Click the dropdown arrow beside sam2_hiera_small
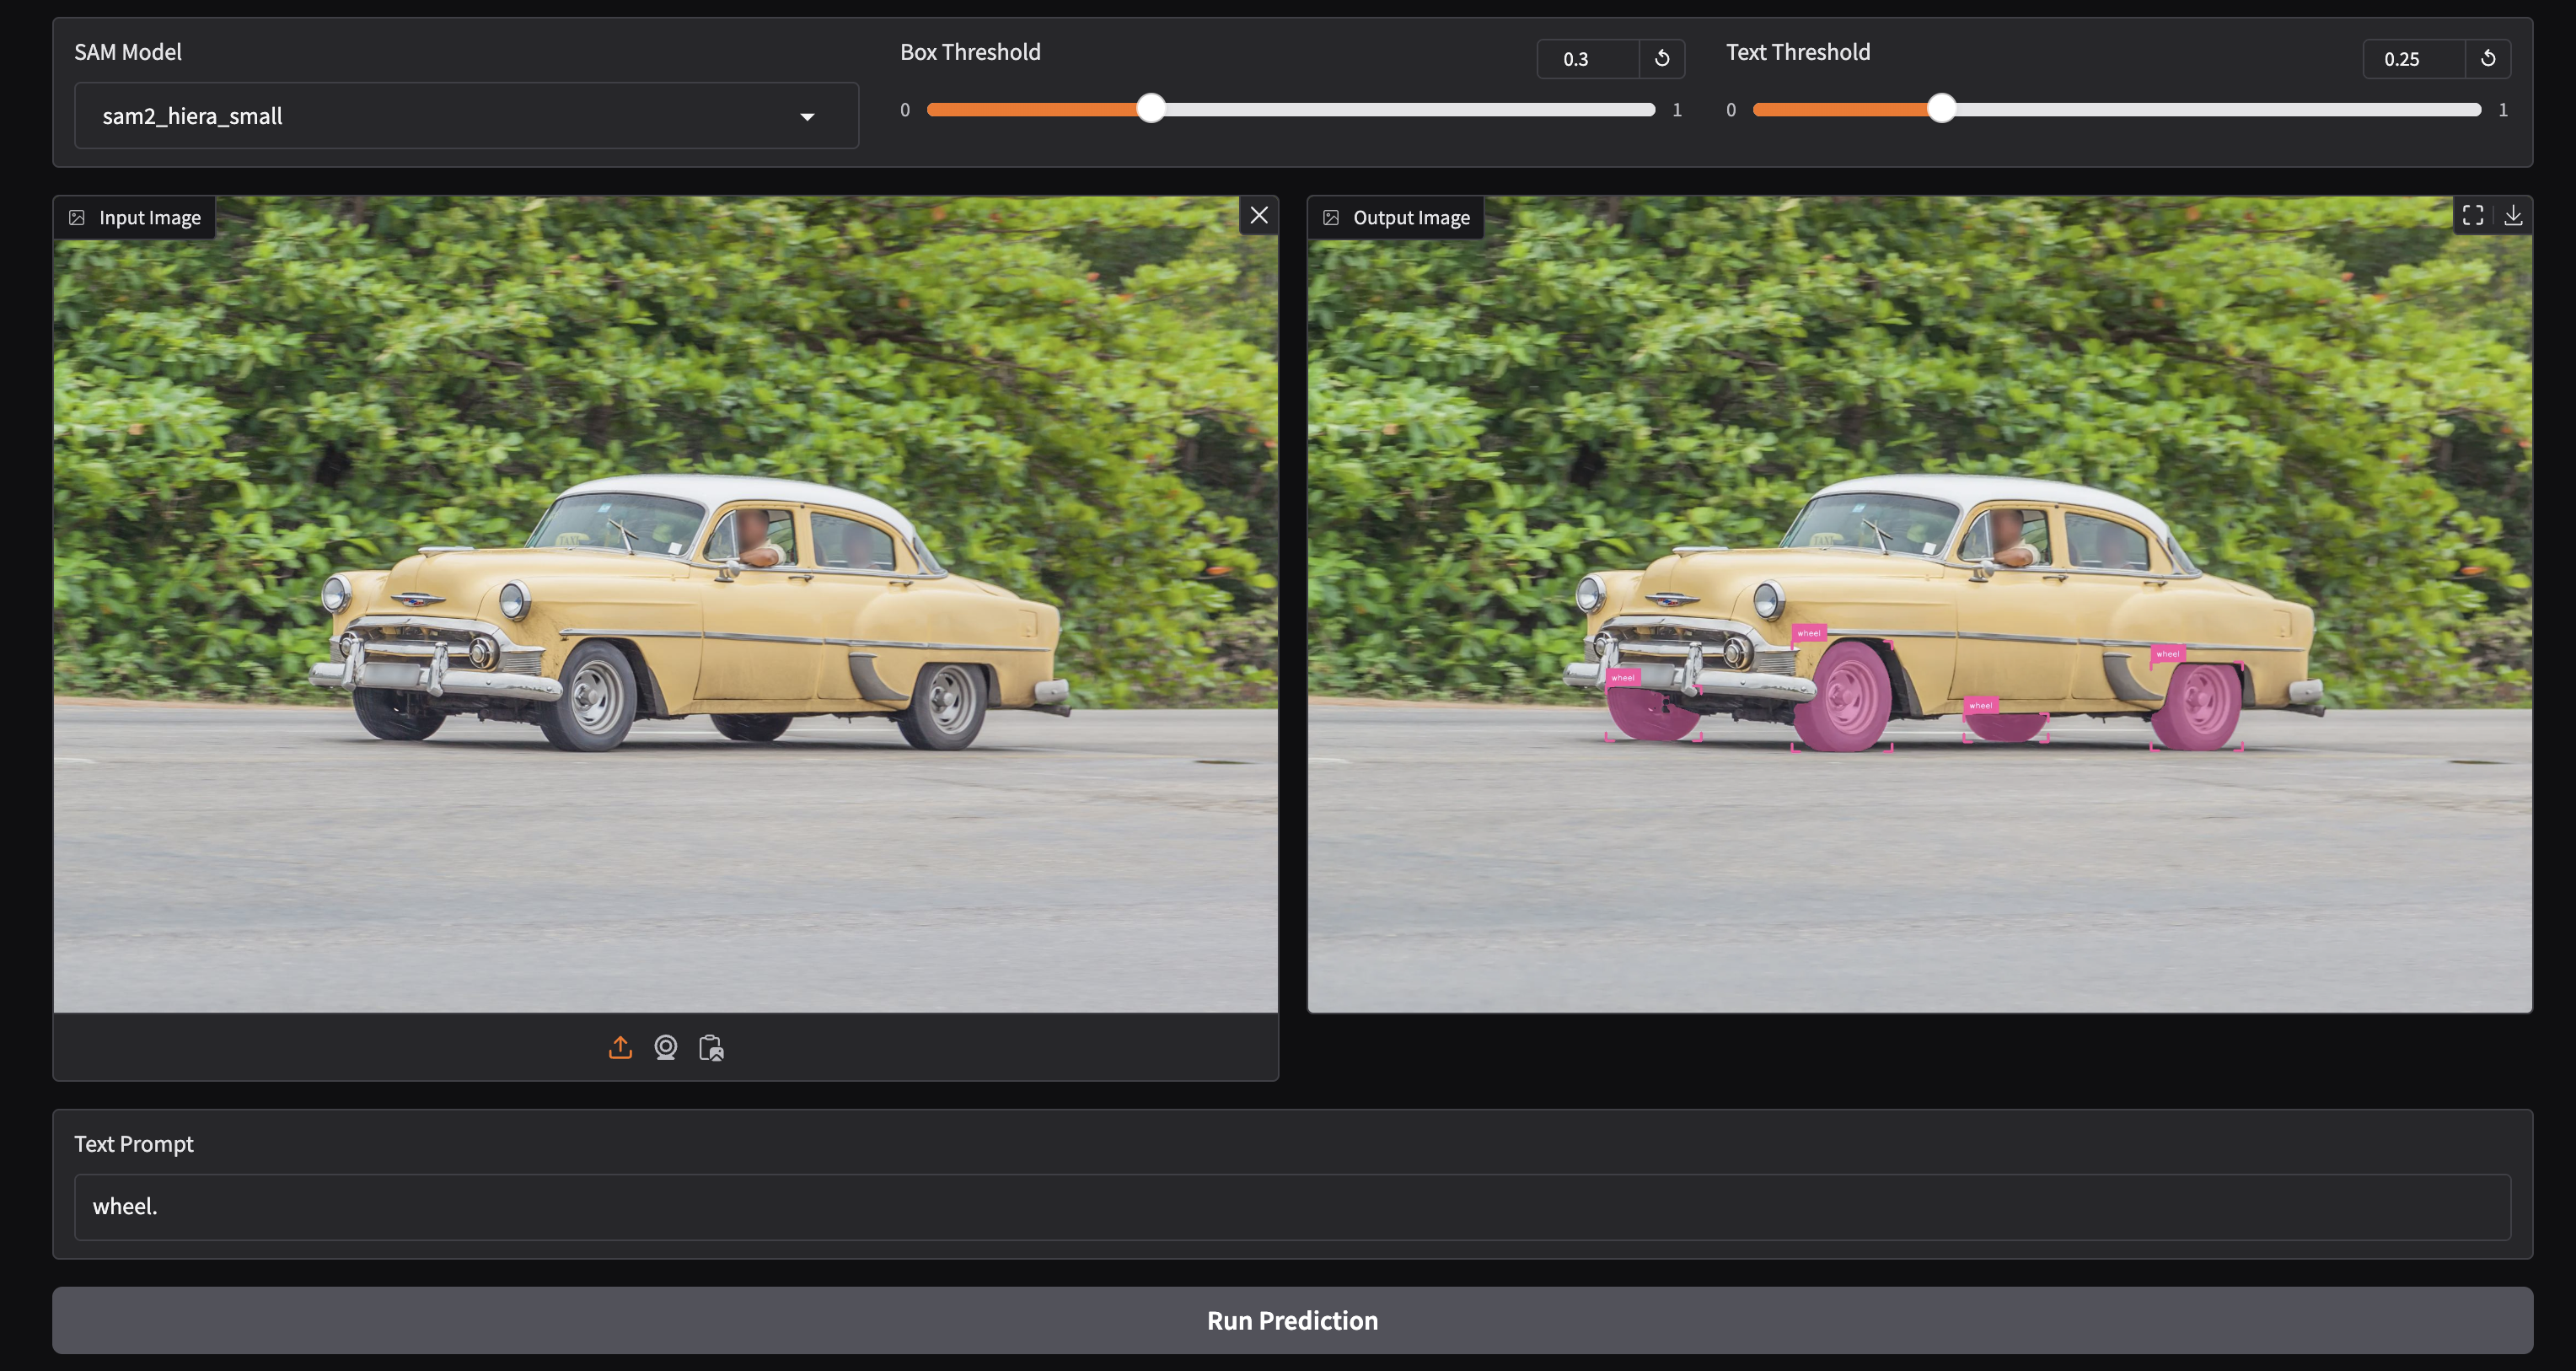The image size is (2576, 1371). click(807, 117)
